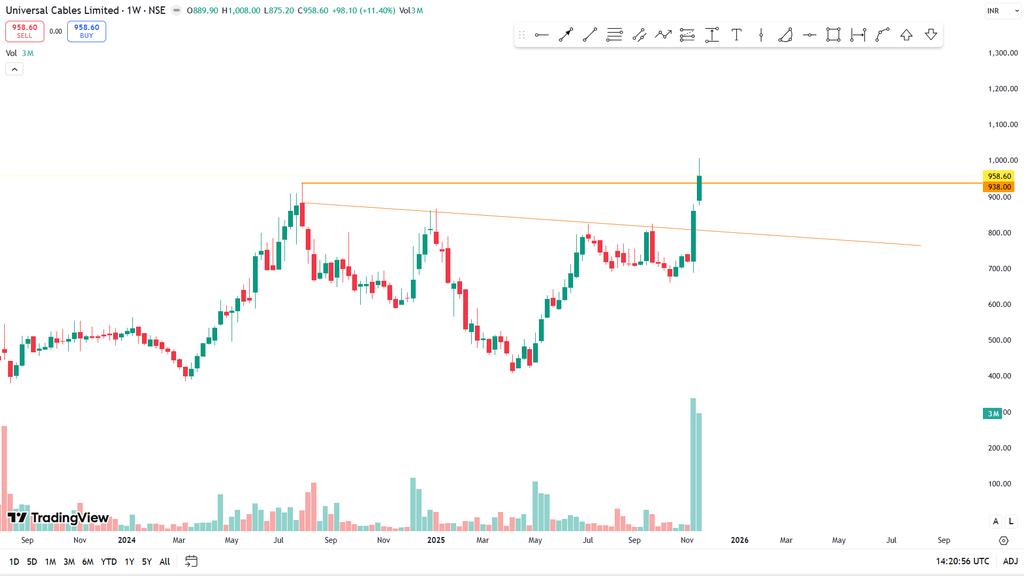Viewport: 1024px width, 576px height.
Task: Select the Vertical Line tool
Action: (761, 35)
